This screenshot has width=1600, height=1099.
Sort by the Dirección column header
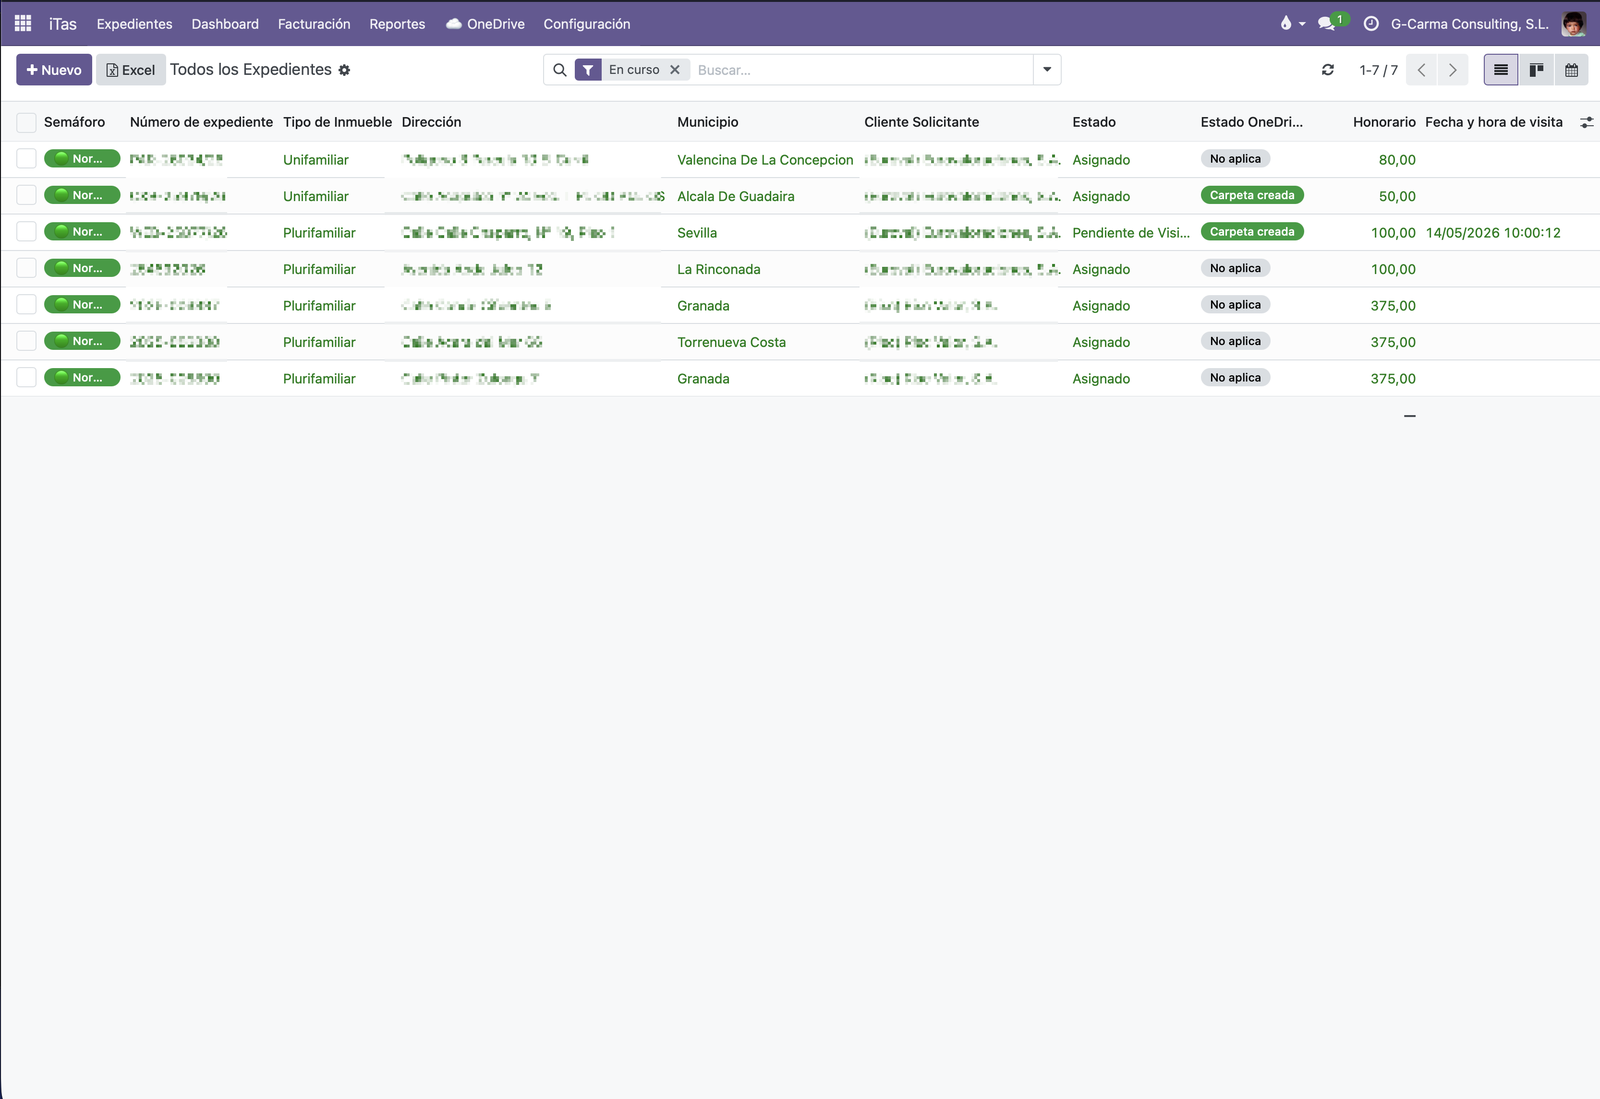[x=431, y=122]
